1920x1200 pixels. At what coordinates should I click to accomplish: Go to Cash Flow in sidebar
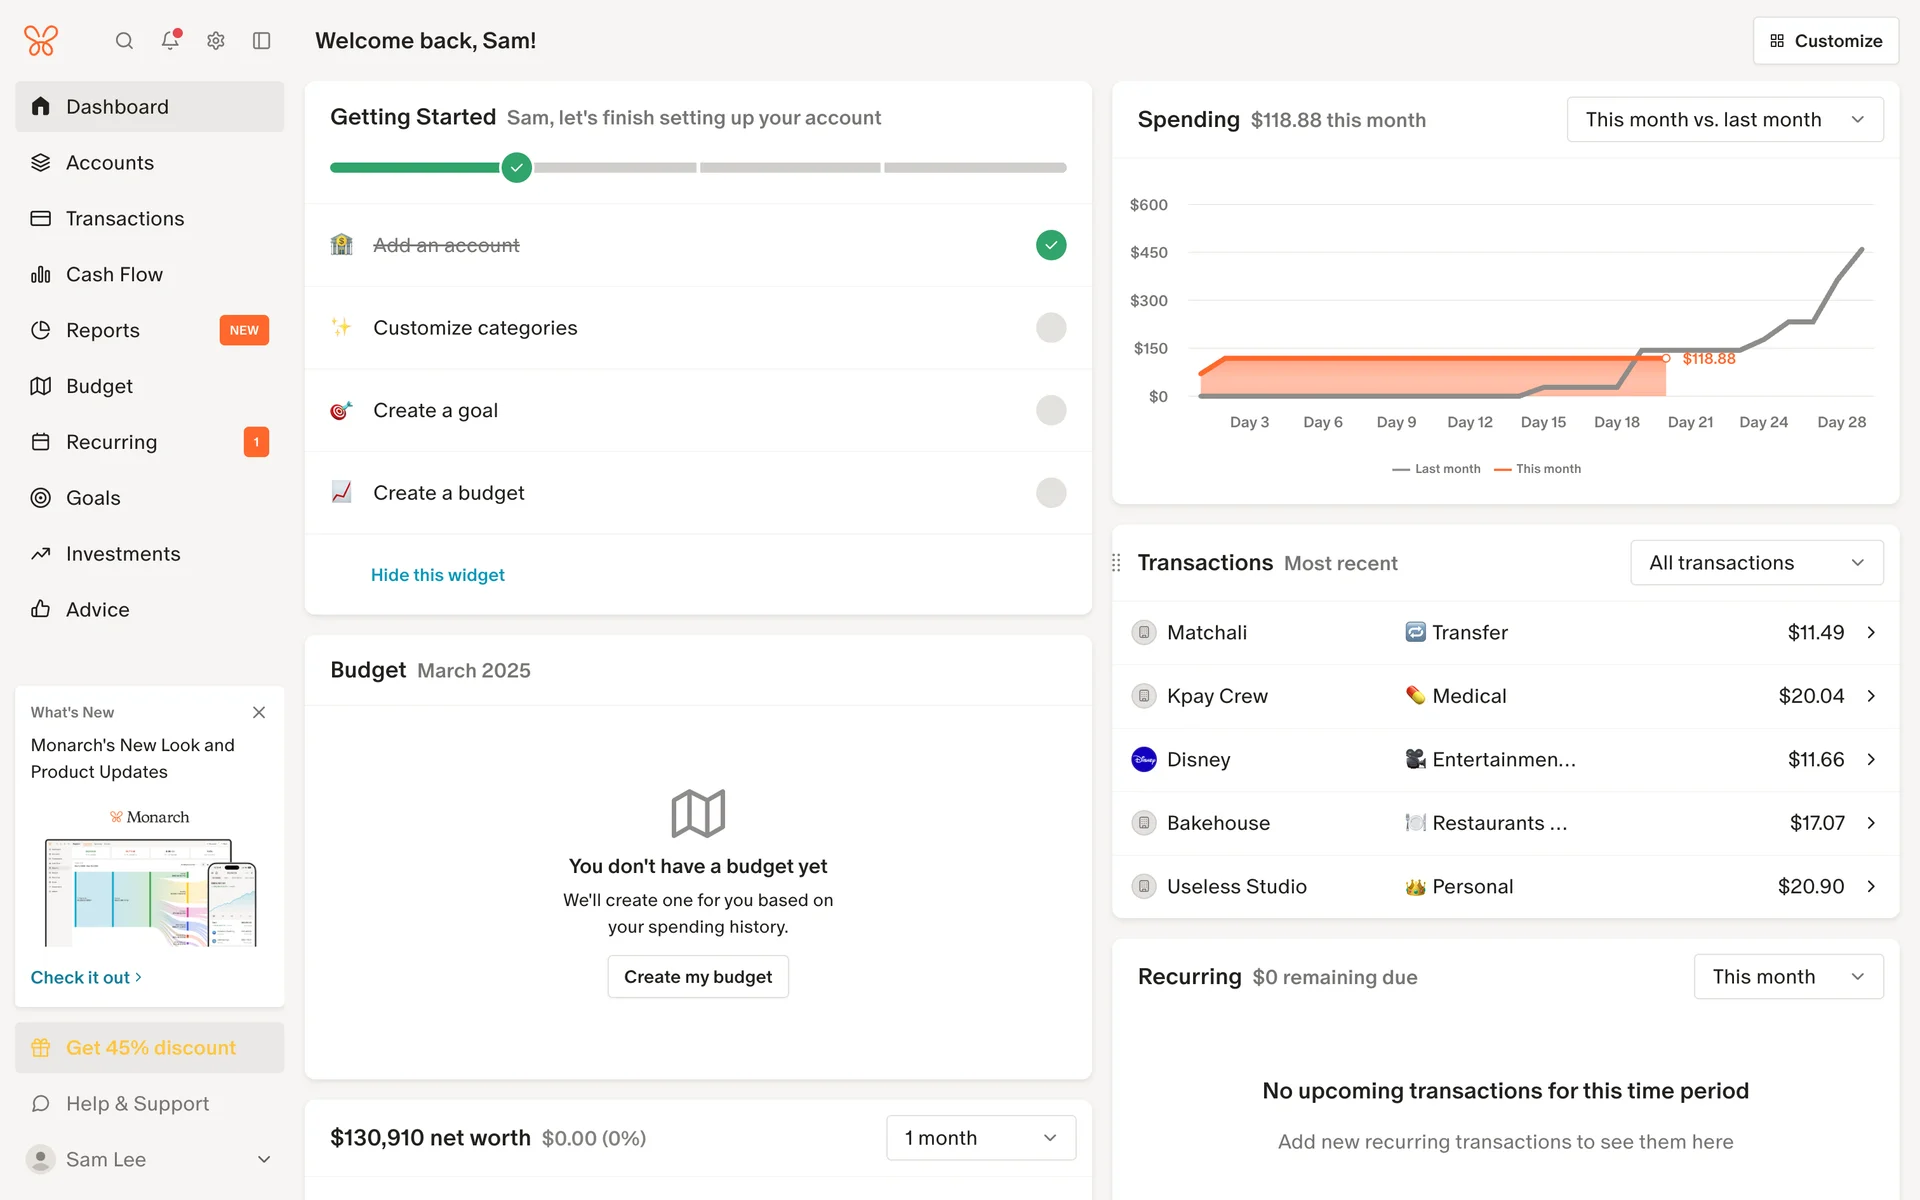(114, 274)
